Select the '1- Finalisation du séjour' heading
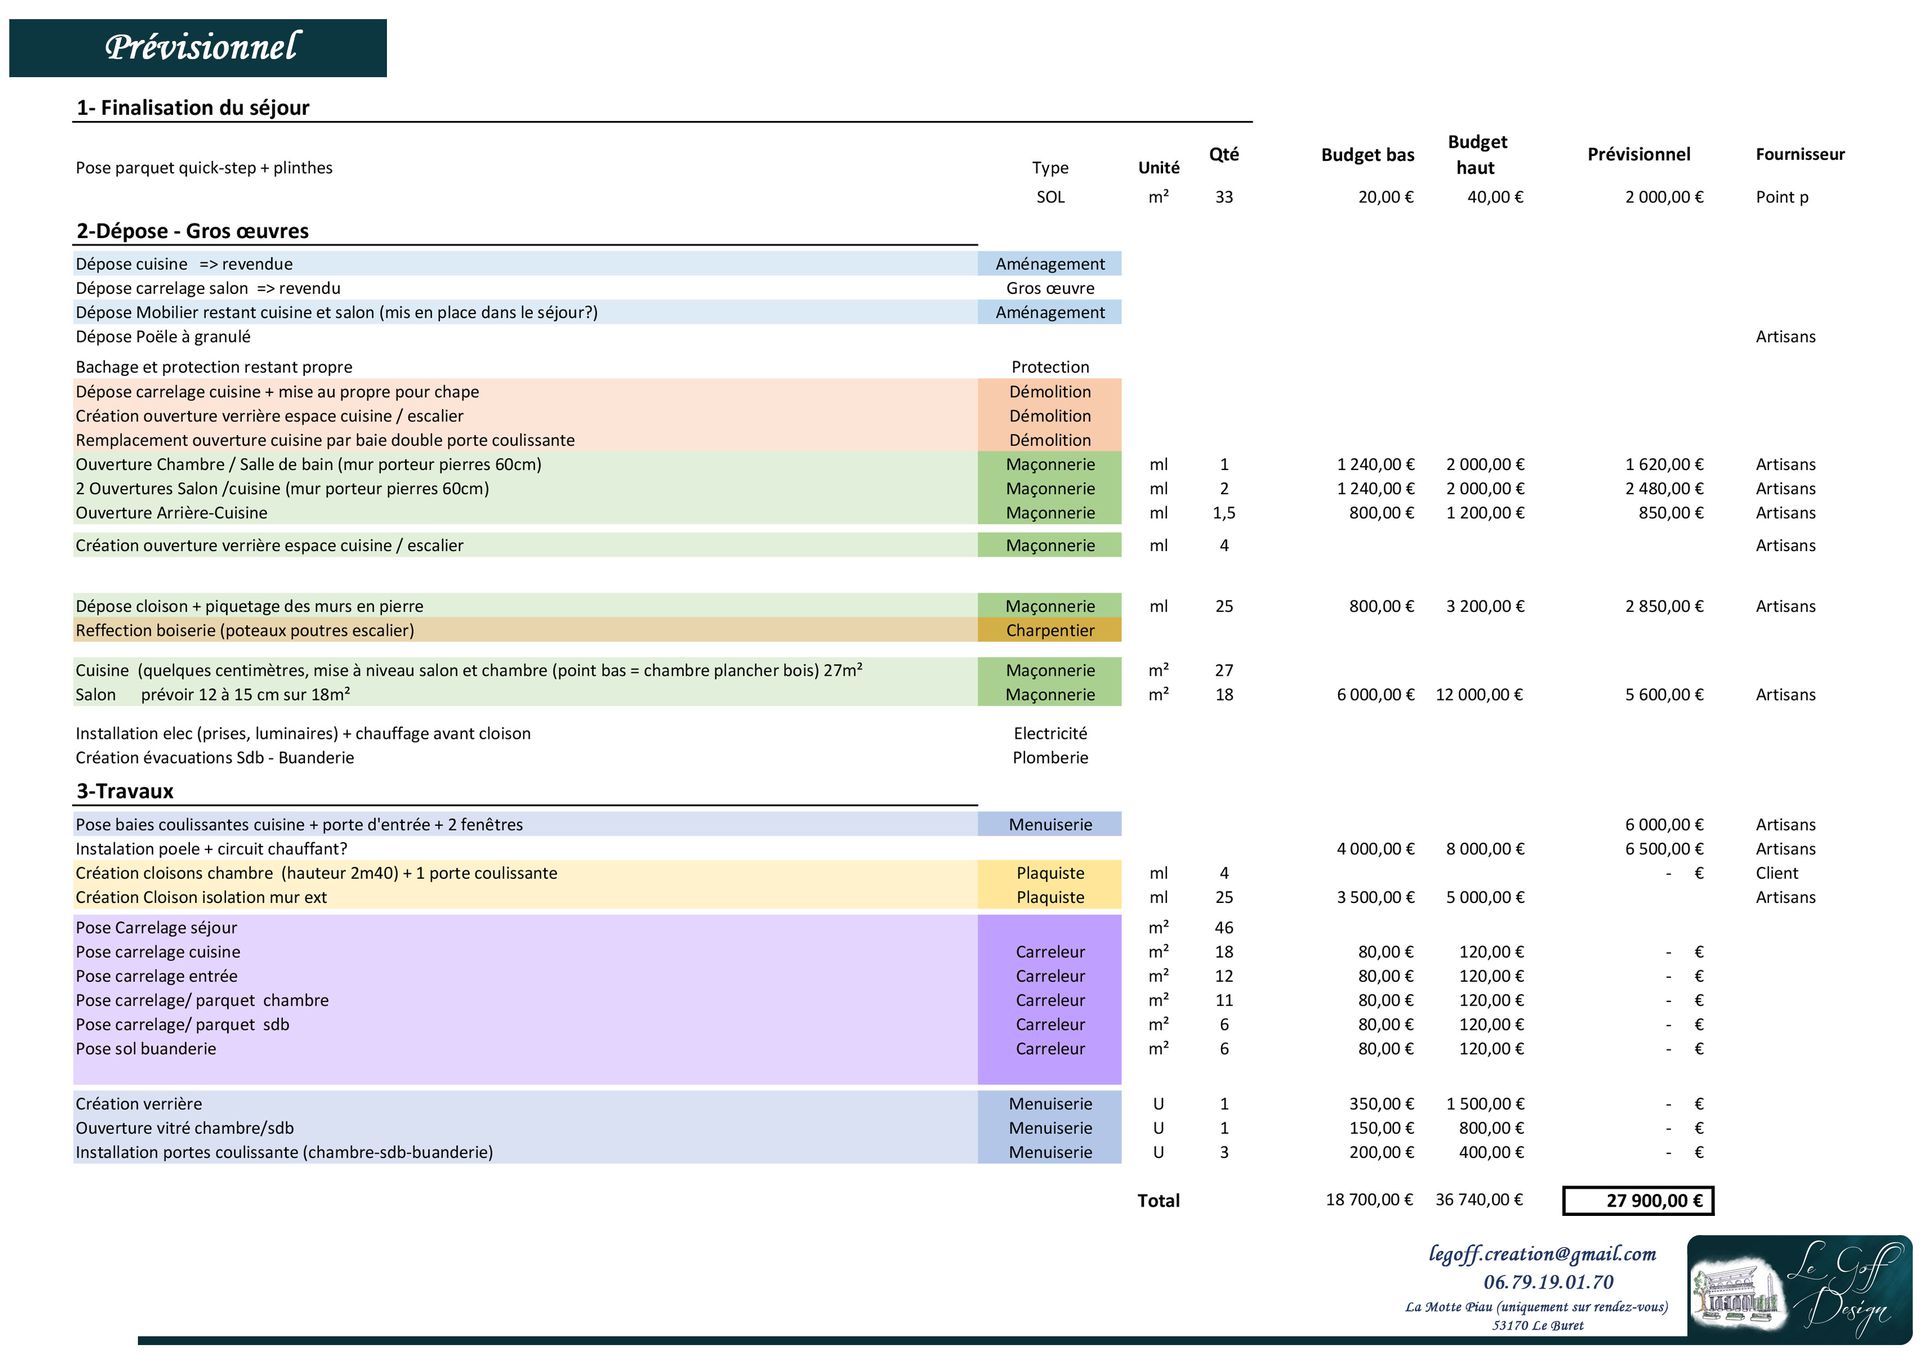1920x1356 pixels. coord(193,107)
